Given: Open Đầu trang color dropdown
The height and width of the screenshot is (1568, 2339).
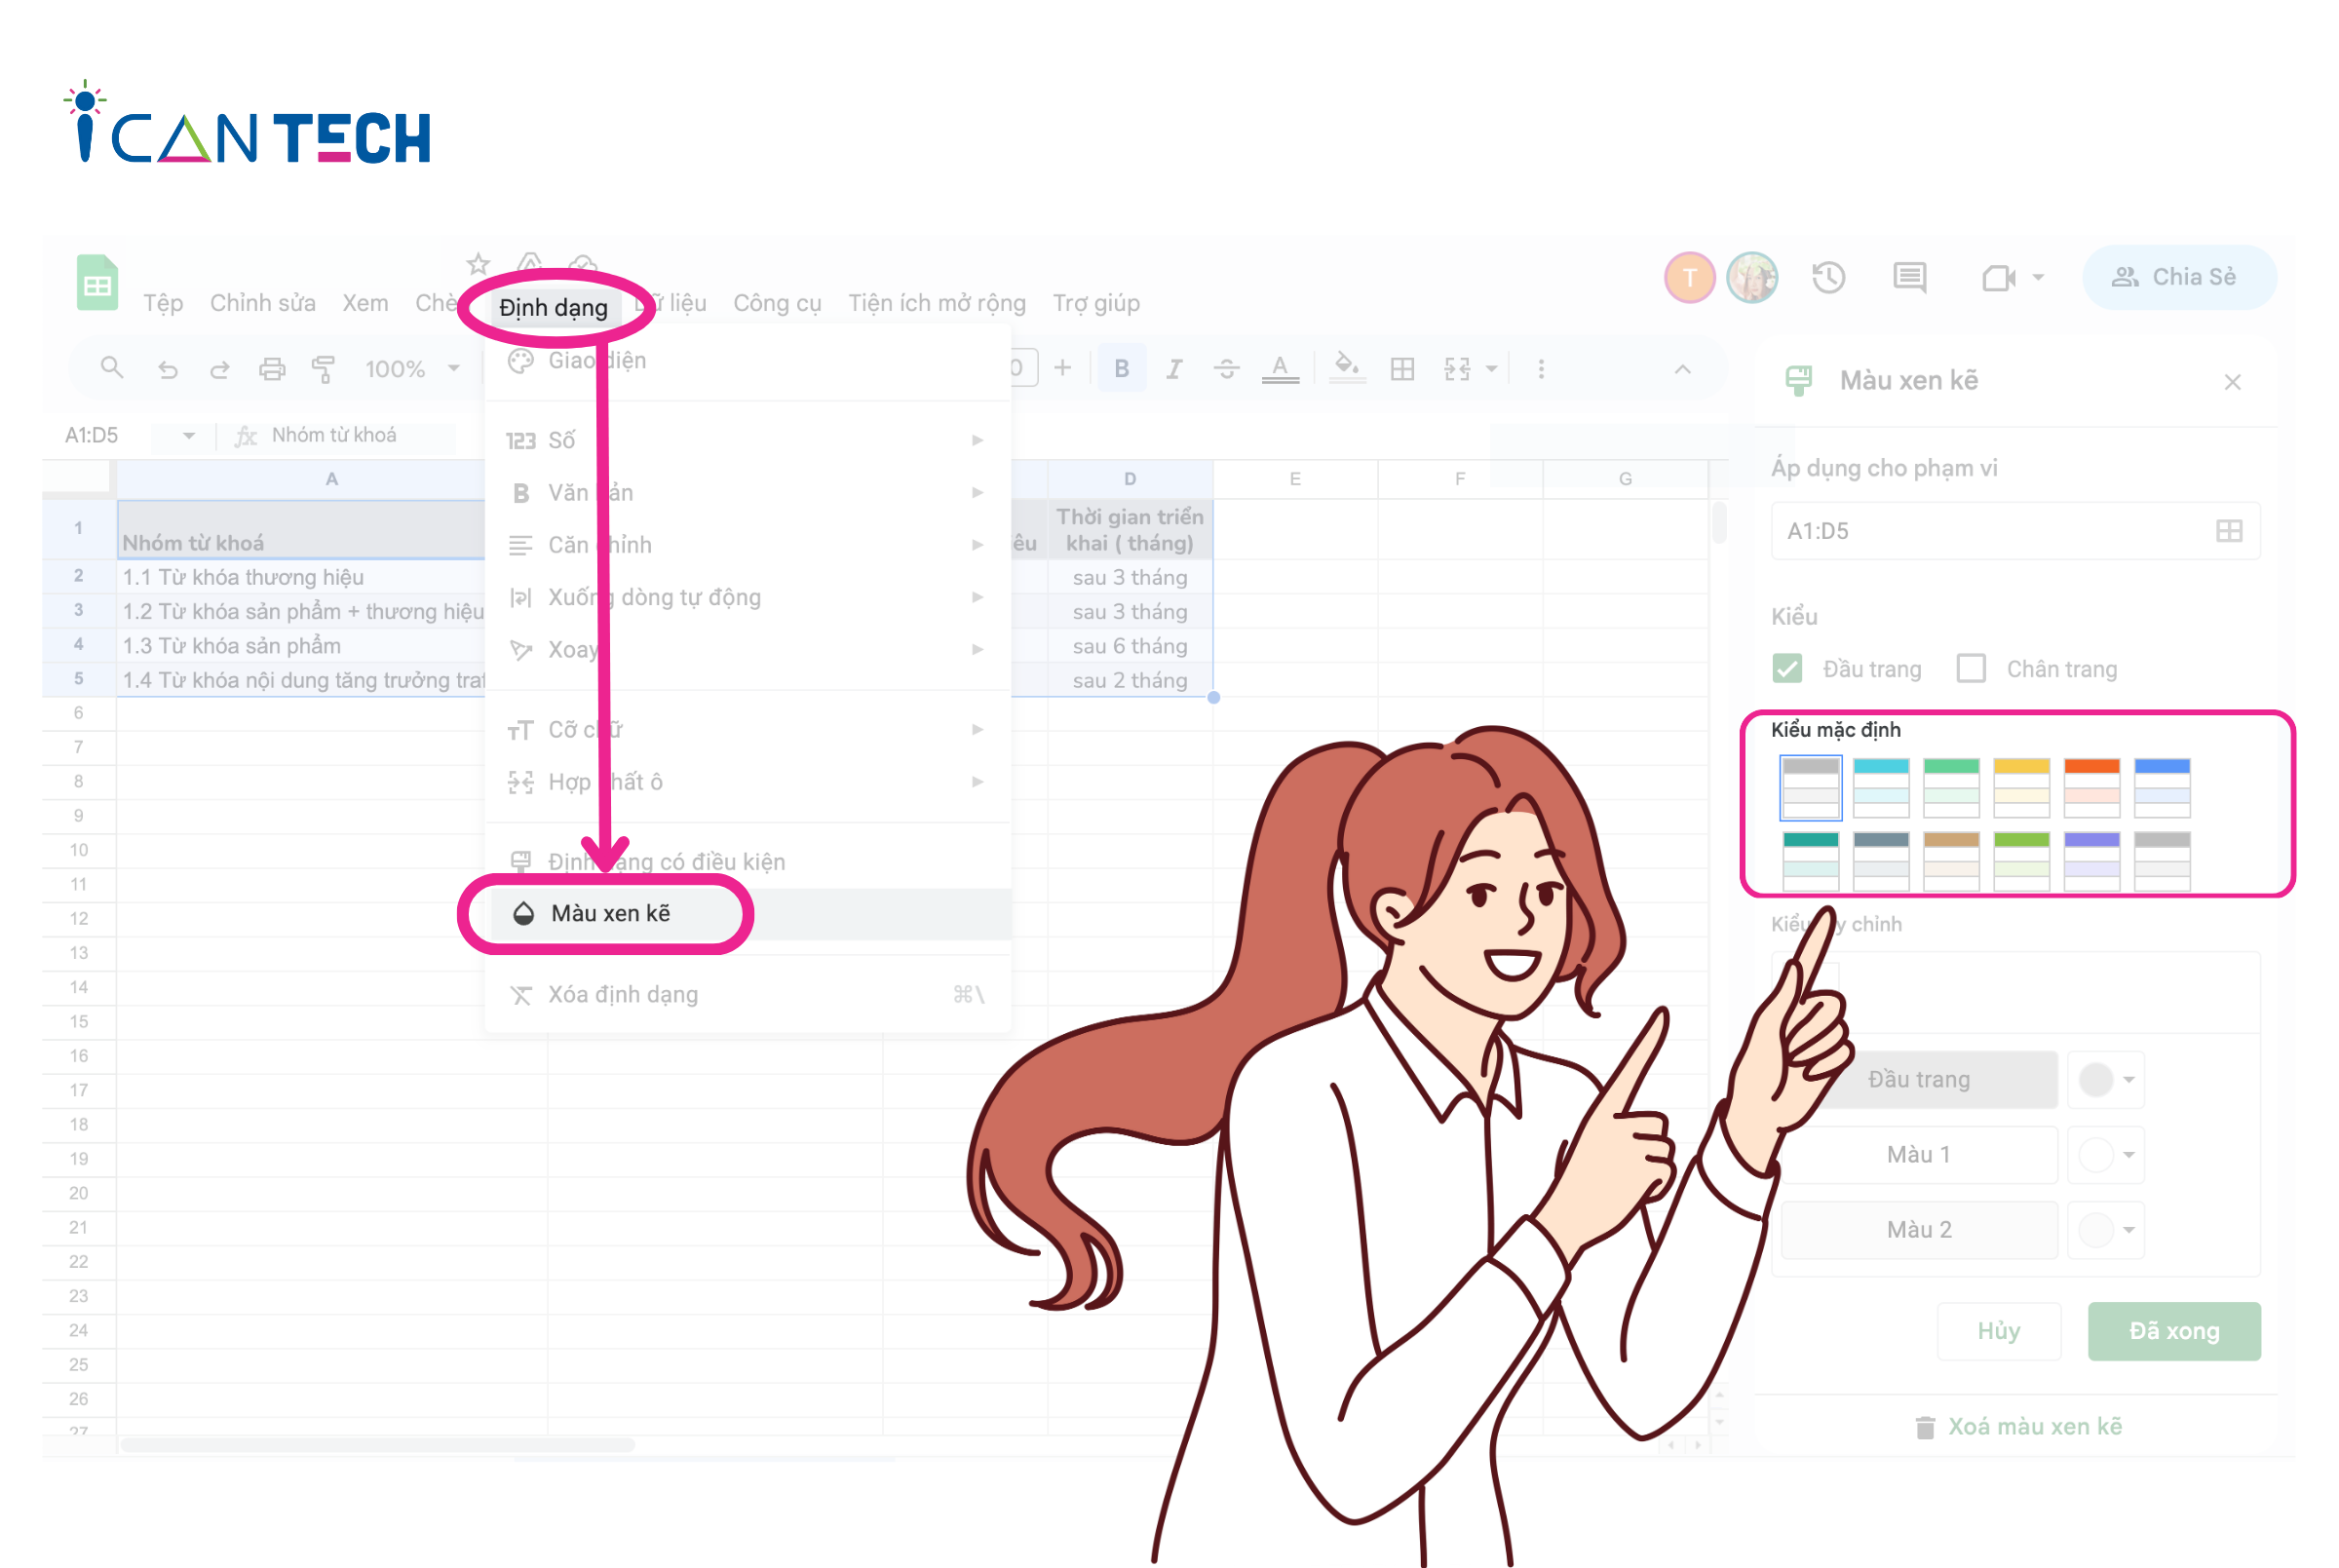Looking at the screenshot, I should click(x=2106, y=1079).
